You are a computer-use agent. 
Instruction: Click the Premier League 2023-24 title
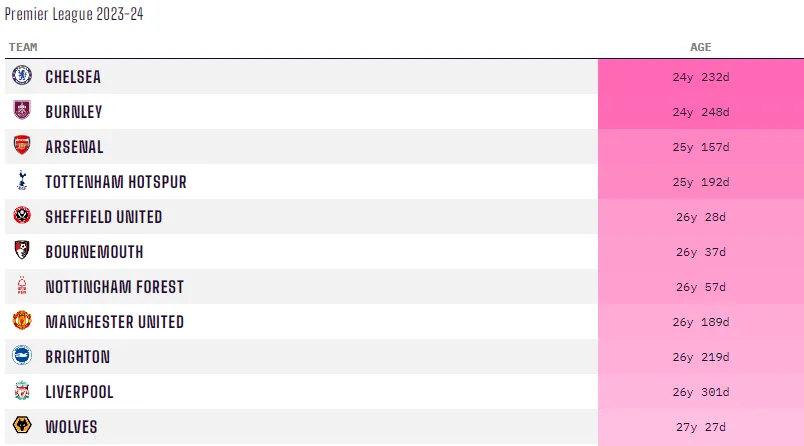click(x=74, y=16)
